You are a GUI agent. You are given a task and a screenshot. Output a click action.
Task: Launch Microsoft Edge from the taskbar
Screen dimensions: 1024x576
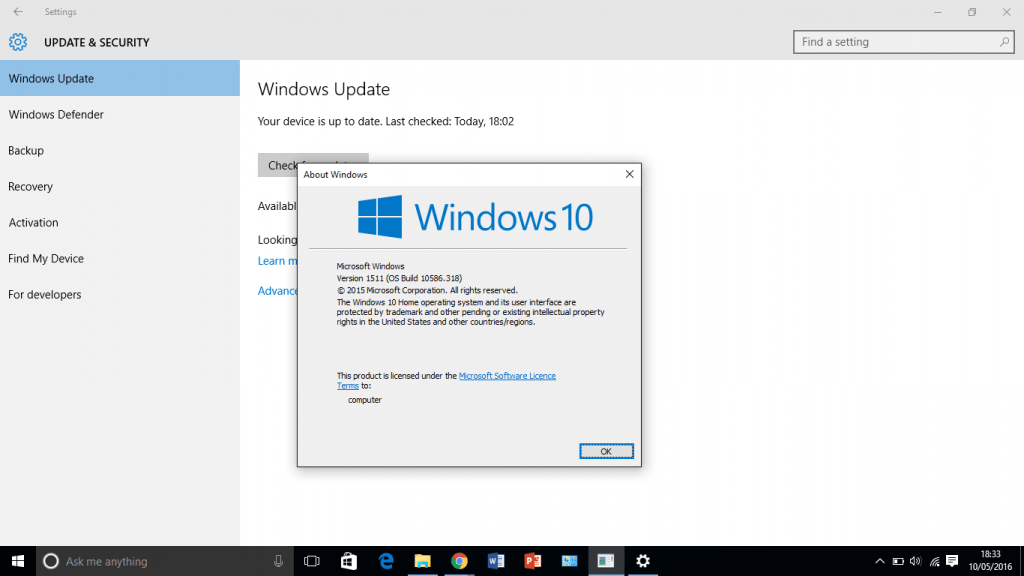click(386, 561)
